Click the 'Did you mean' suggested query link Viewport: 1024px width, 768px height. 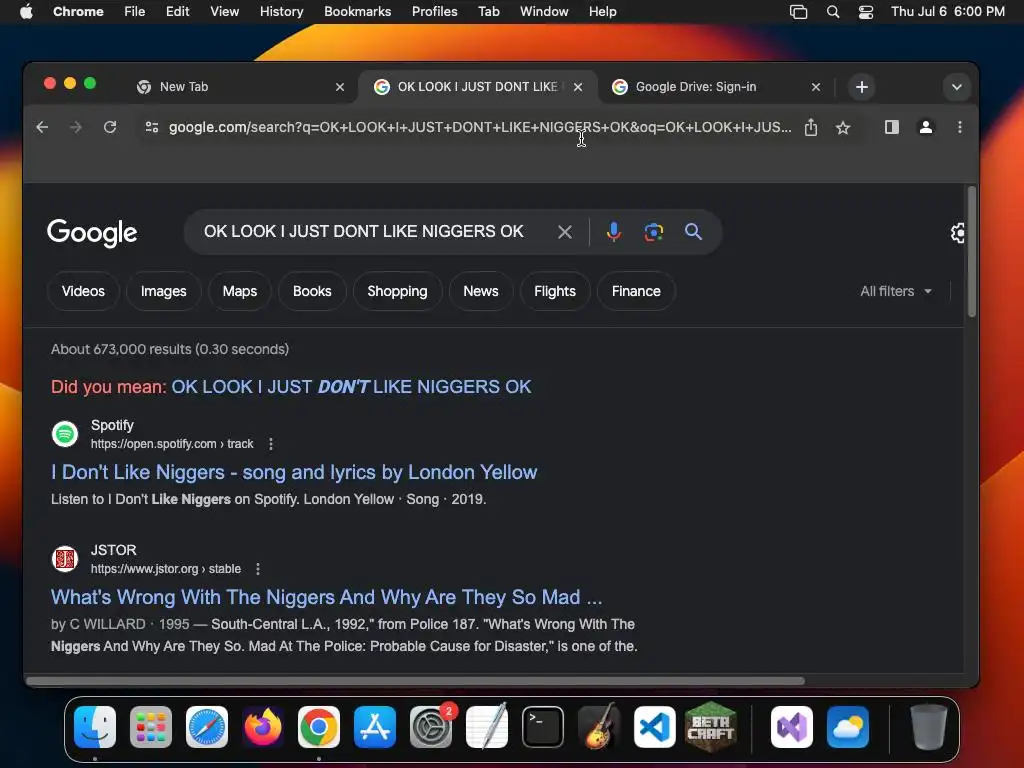tap(351, 387)
